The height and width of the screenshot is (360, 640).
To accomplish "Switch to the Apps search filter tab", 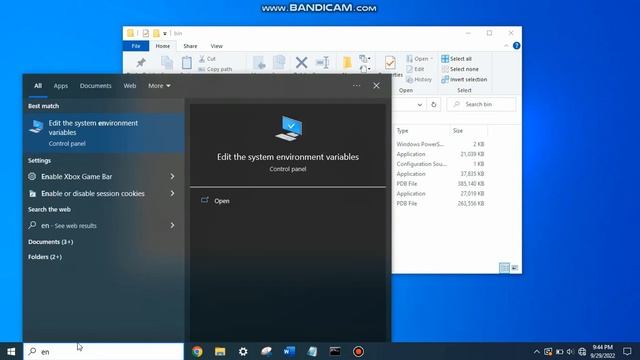I will pos(61,86).
